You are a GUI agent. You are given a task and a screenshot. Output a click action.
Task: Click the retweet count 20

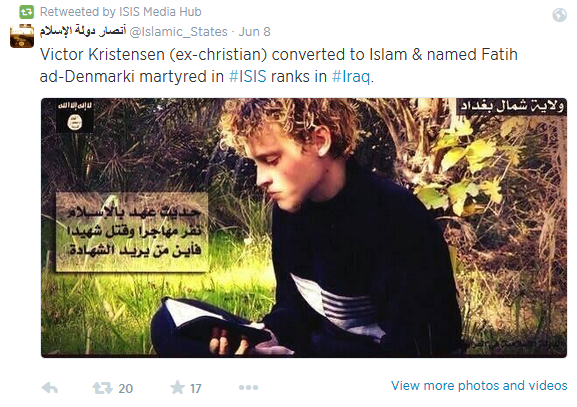point(125,388)
